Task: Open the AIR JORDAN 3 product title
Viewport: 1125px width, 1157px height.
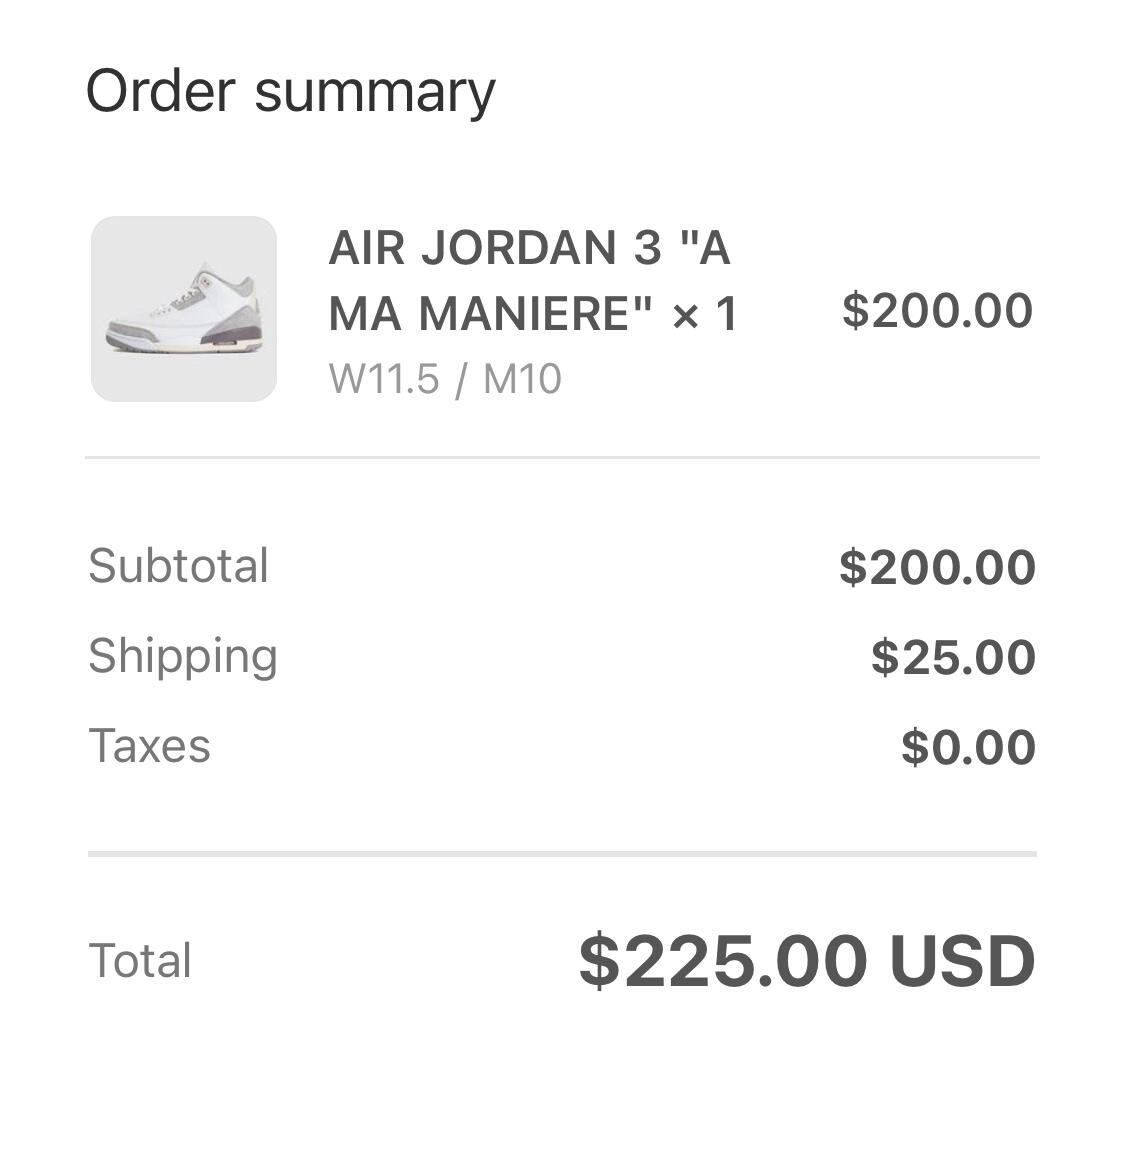Action: 533,280
